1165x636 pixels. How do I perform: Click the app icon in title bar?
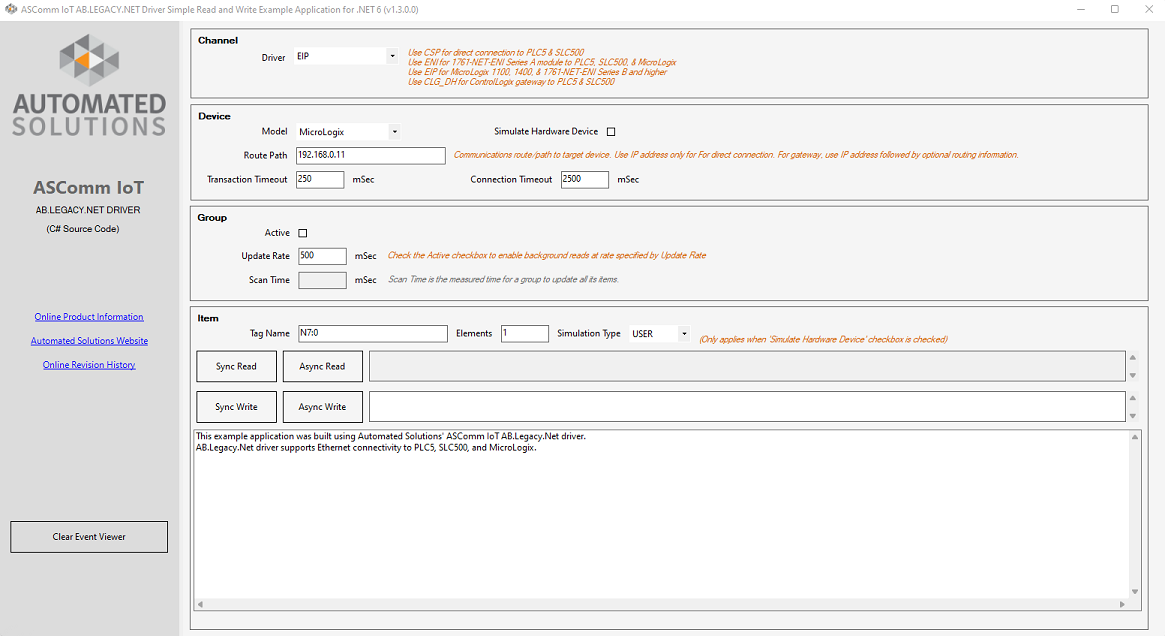(10, 10)
